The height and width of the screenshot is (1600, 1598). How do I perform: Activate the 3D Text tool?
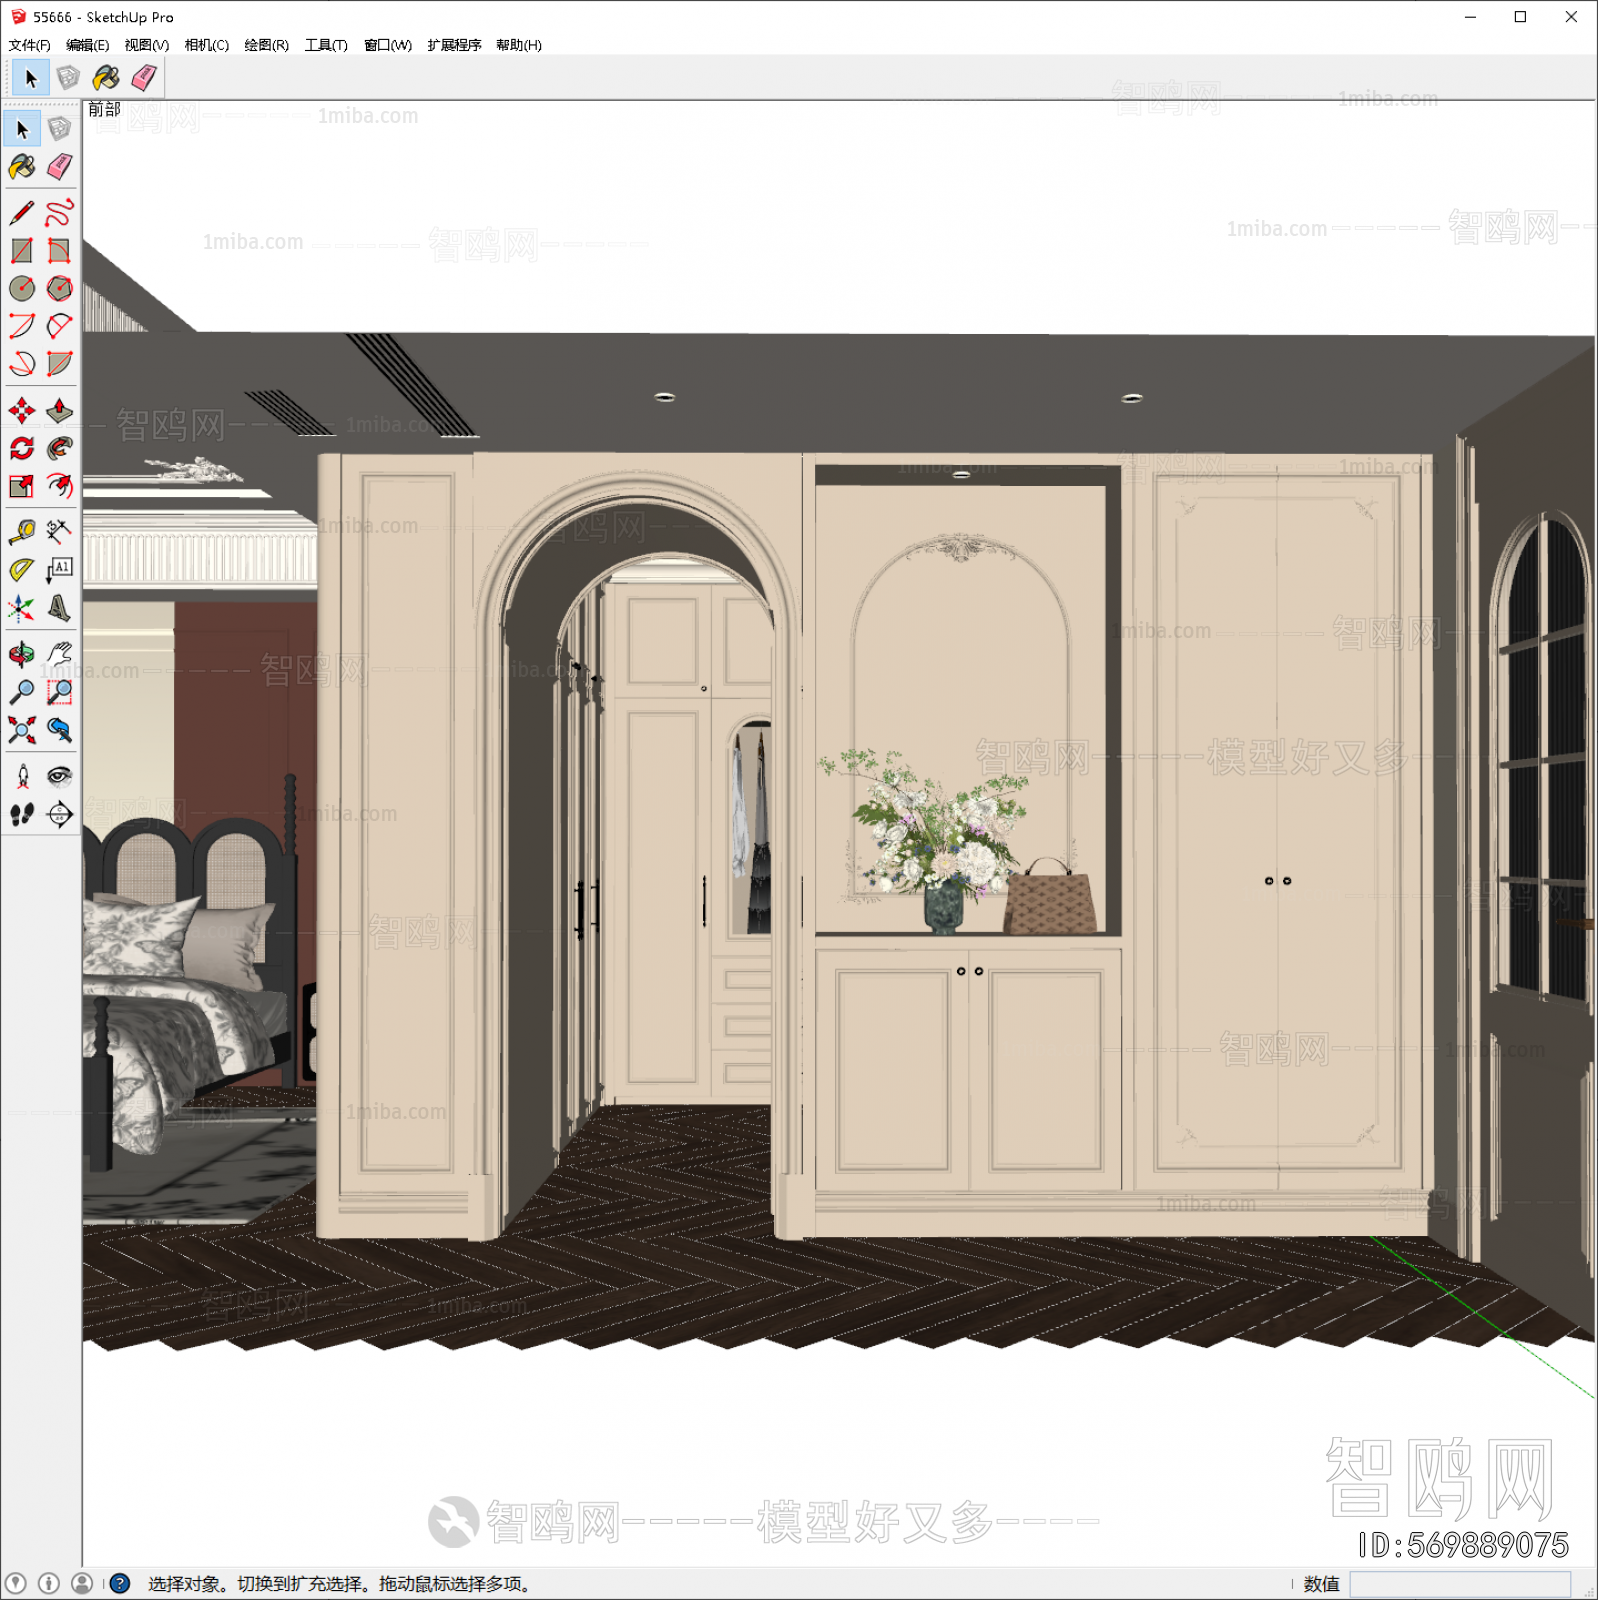[60, 608]
